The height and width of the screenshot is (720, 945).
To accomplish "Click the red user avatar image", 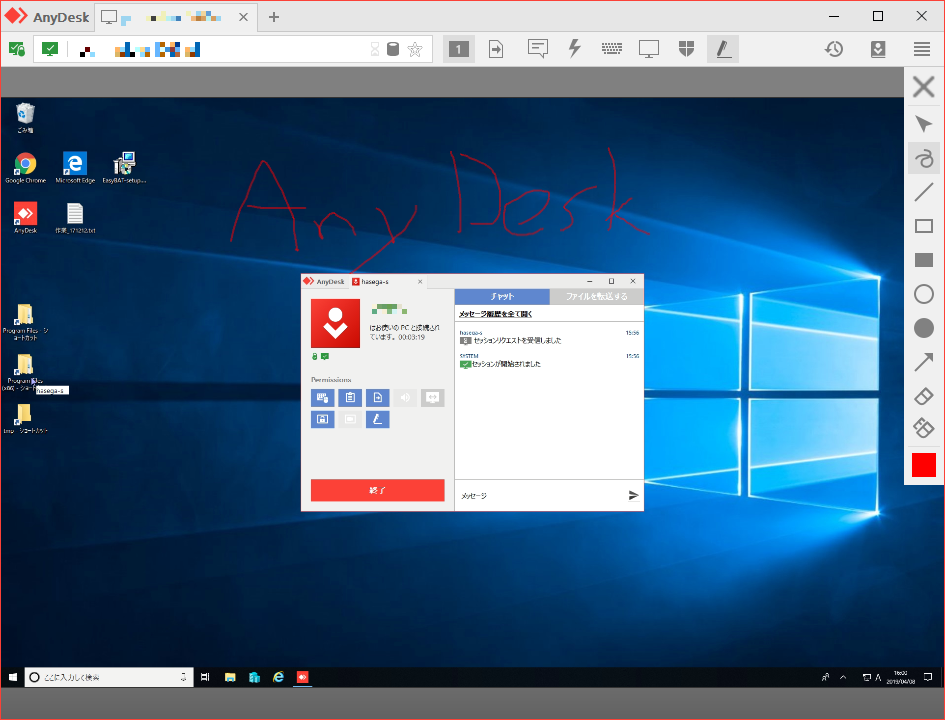I will point(336,324).
